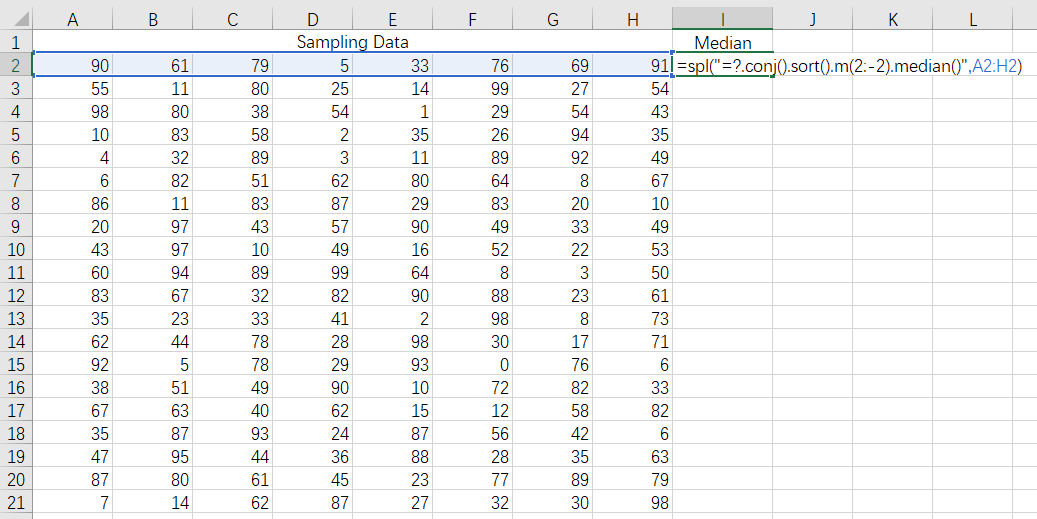
Task: Click cell A21 containing 7
Action: pyautogui.click(x=73, y=502)
